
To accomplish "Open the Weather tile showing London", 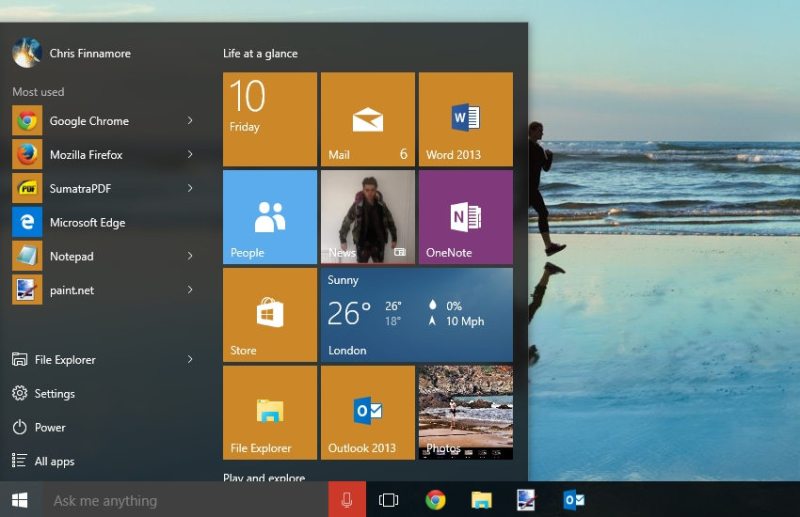I will 417,315.
